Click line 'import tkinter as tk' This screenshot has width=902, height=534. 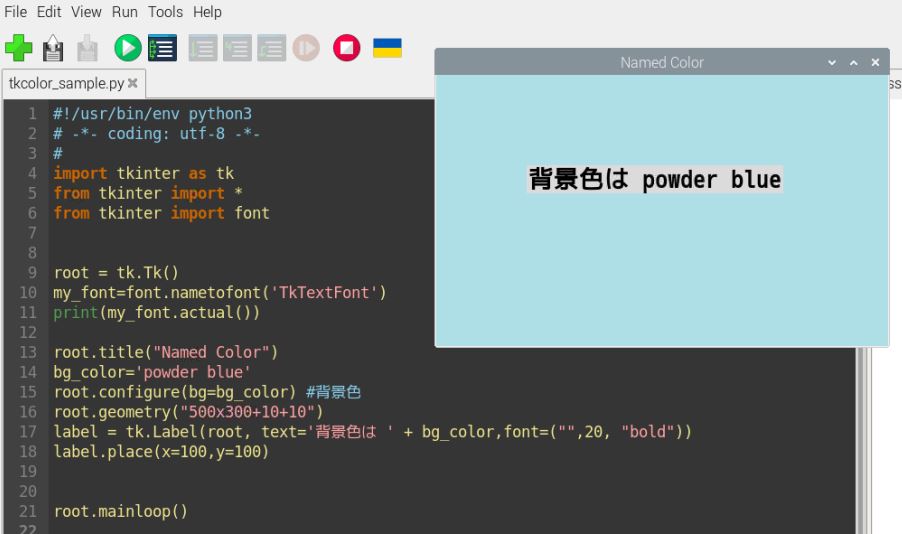click(x=143, y=173)
